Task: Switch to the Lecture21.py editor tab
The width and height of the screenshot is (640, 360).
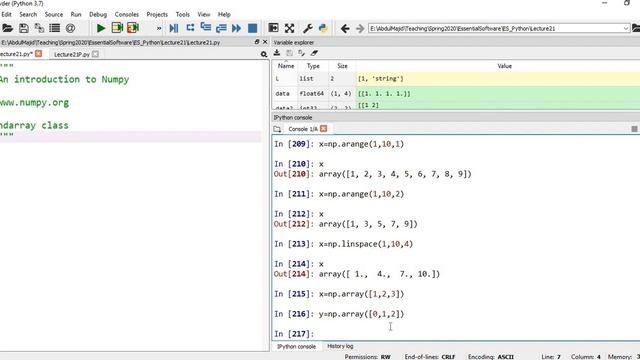Action: (x=16, y=54)
